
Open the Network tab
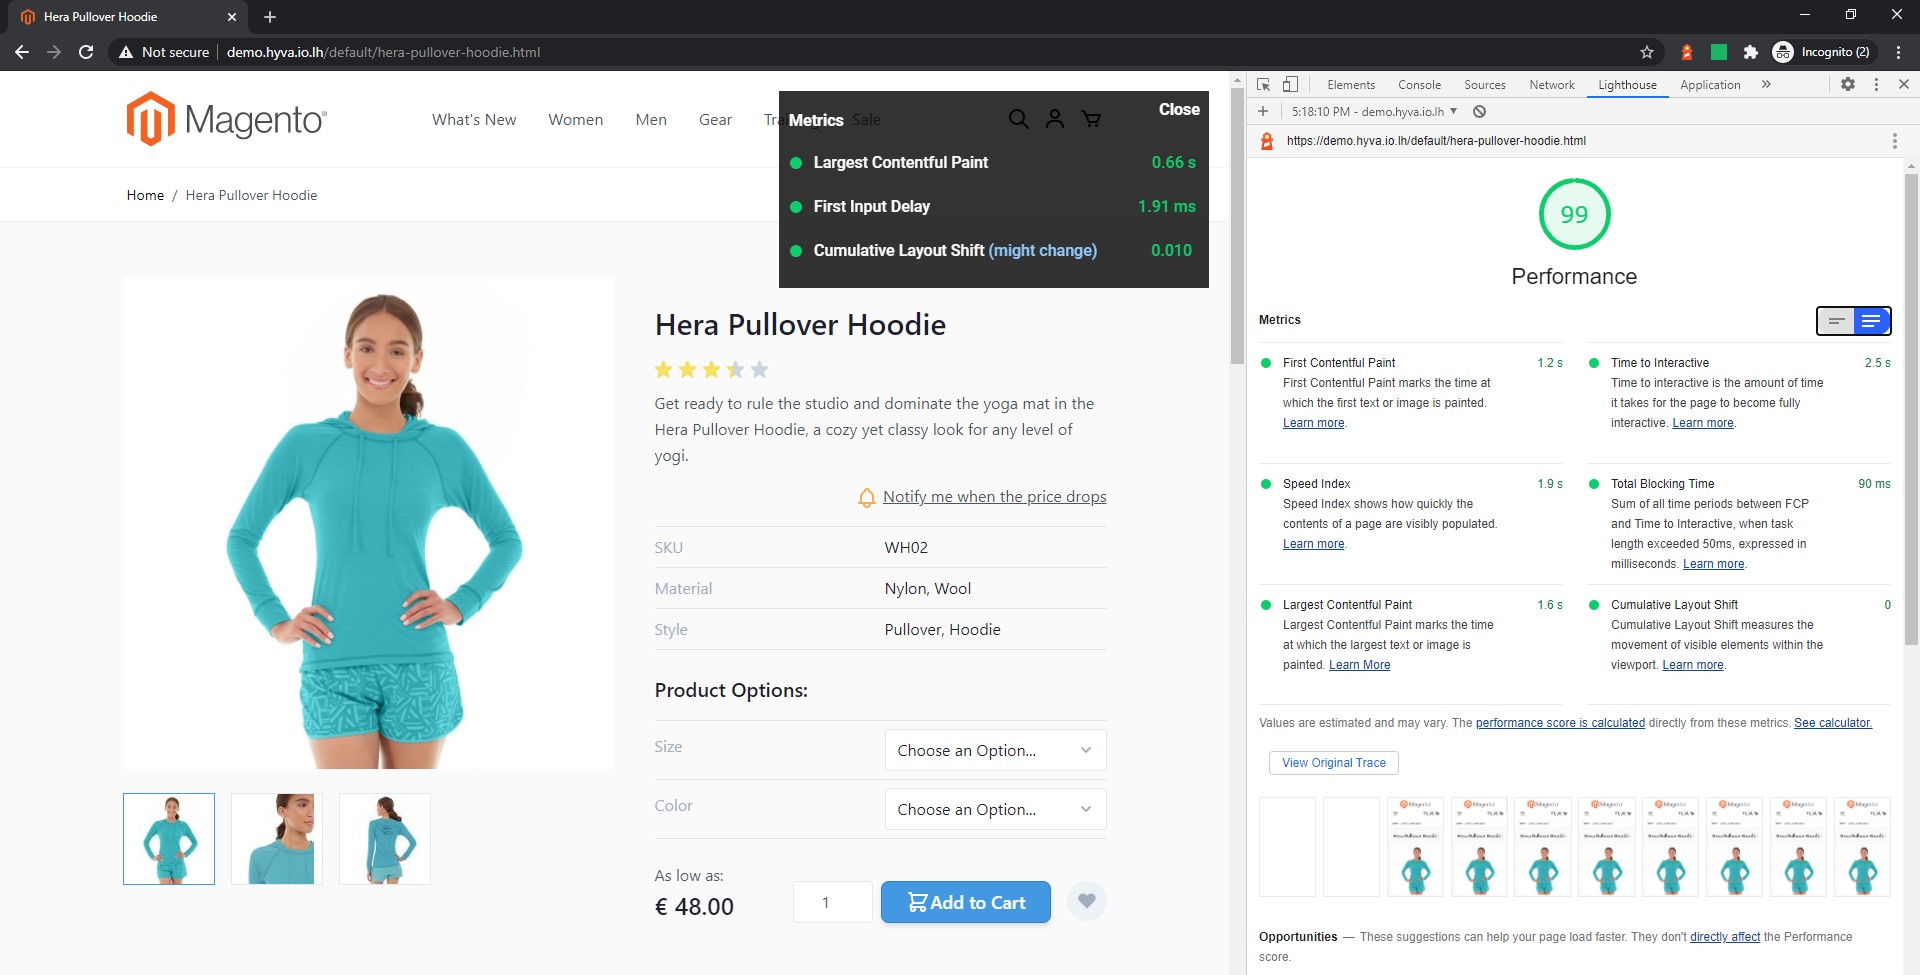click(1551, 85)
